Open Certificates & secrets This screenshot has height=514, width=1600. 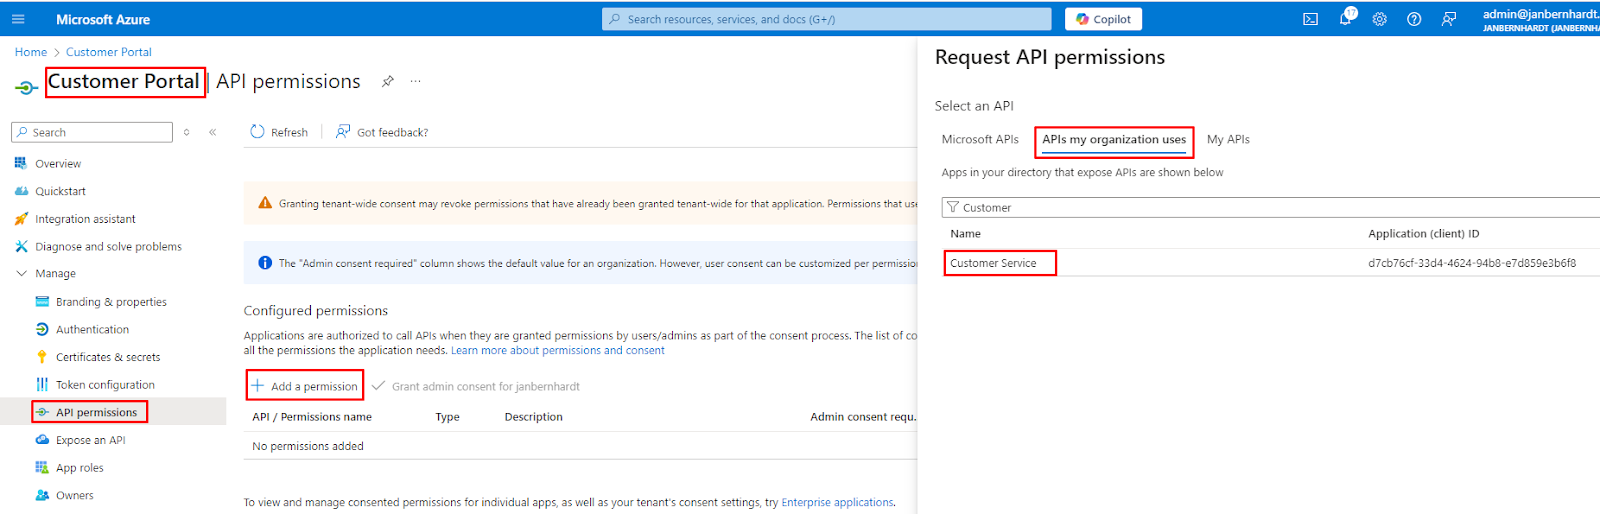[x=108, y=357]
